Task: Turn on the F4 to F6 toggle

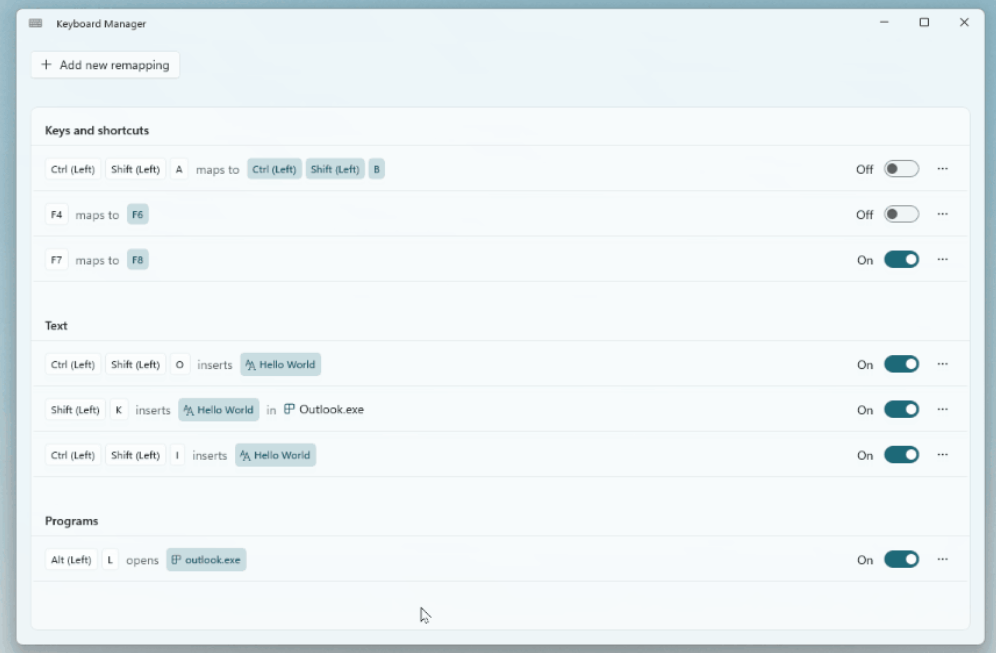Action: (901, 214)
